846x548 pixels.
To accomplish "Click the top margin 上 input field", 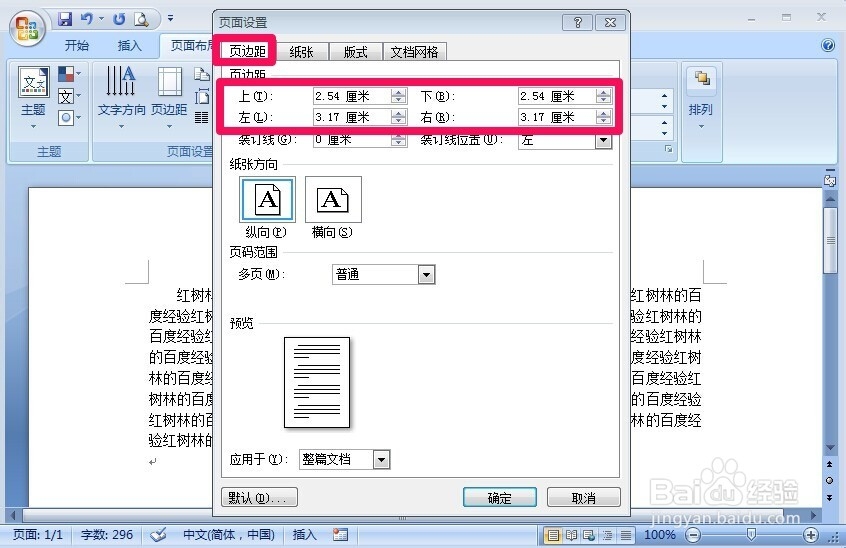I will click(x=352, y=96).
